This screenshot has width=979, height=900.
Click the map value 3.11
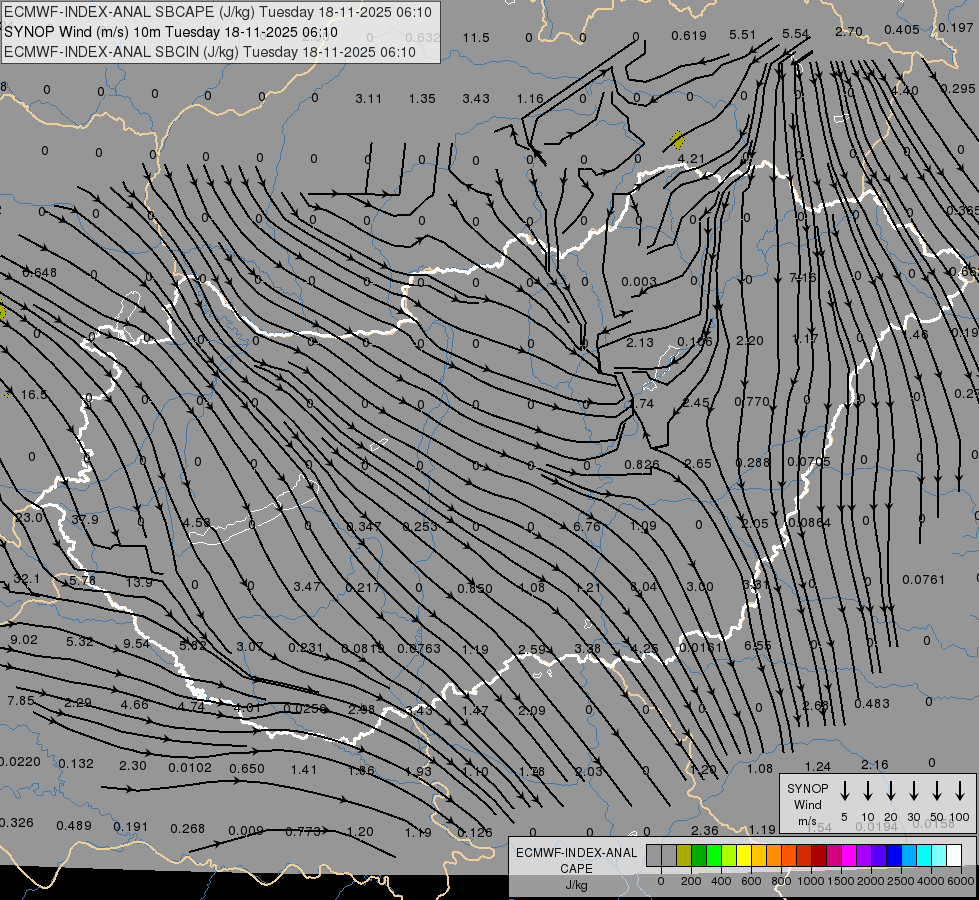[x=368, y=99]
